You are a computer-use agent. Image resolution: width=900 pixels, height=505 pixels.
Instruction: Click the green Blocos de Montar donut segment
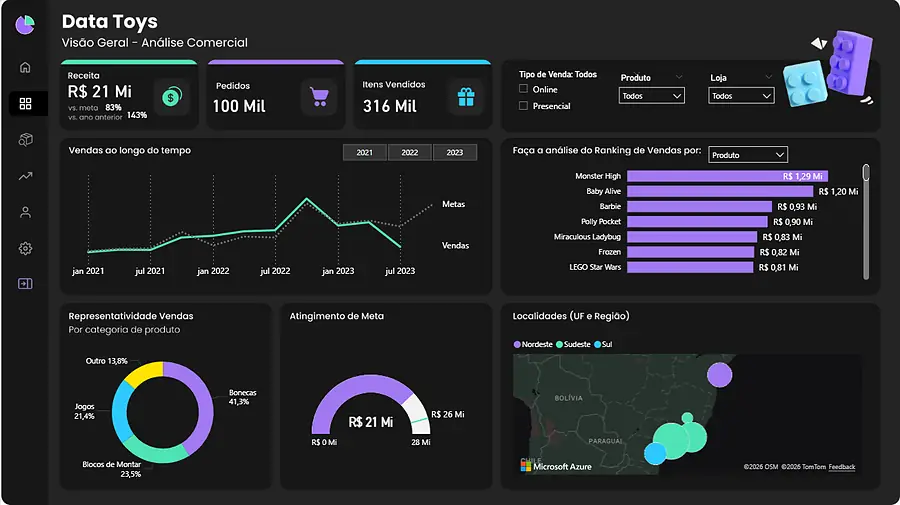click(155, 450)
